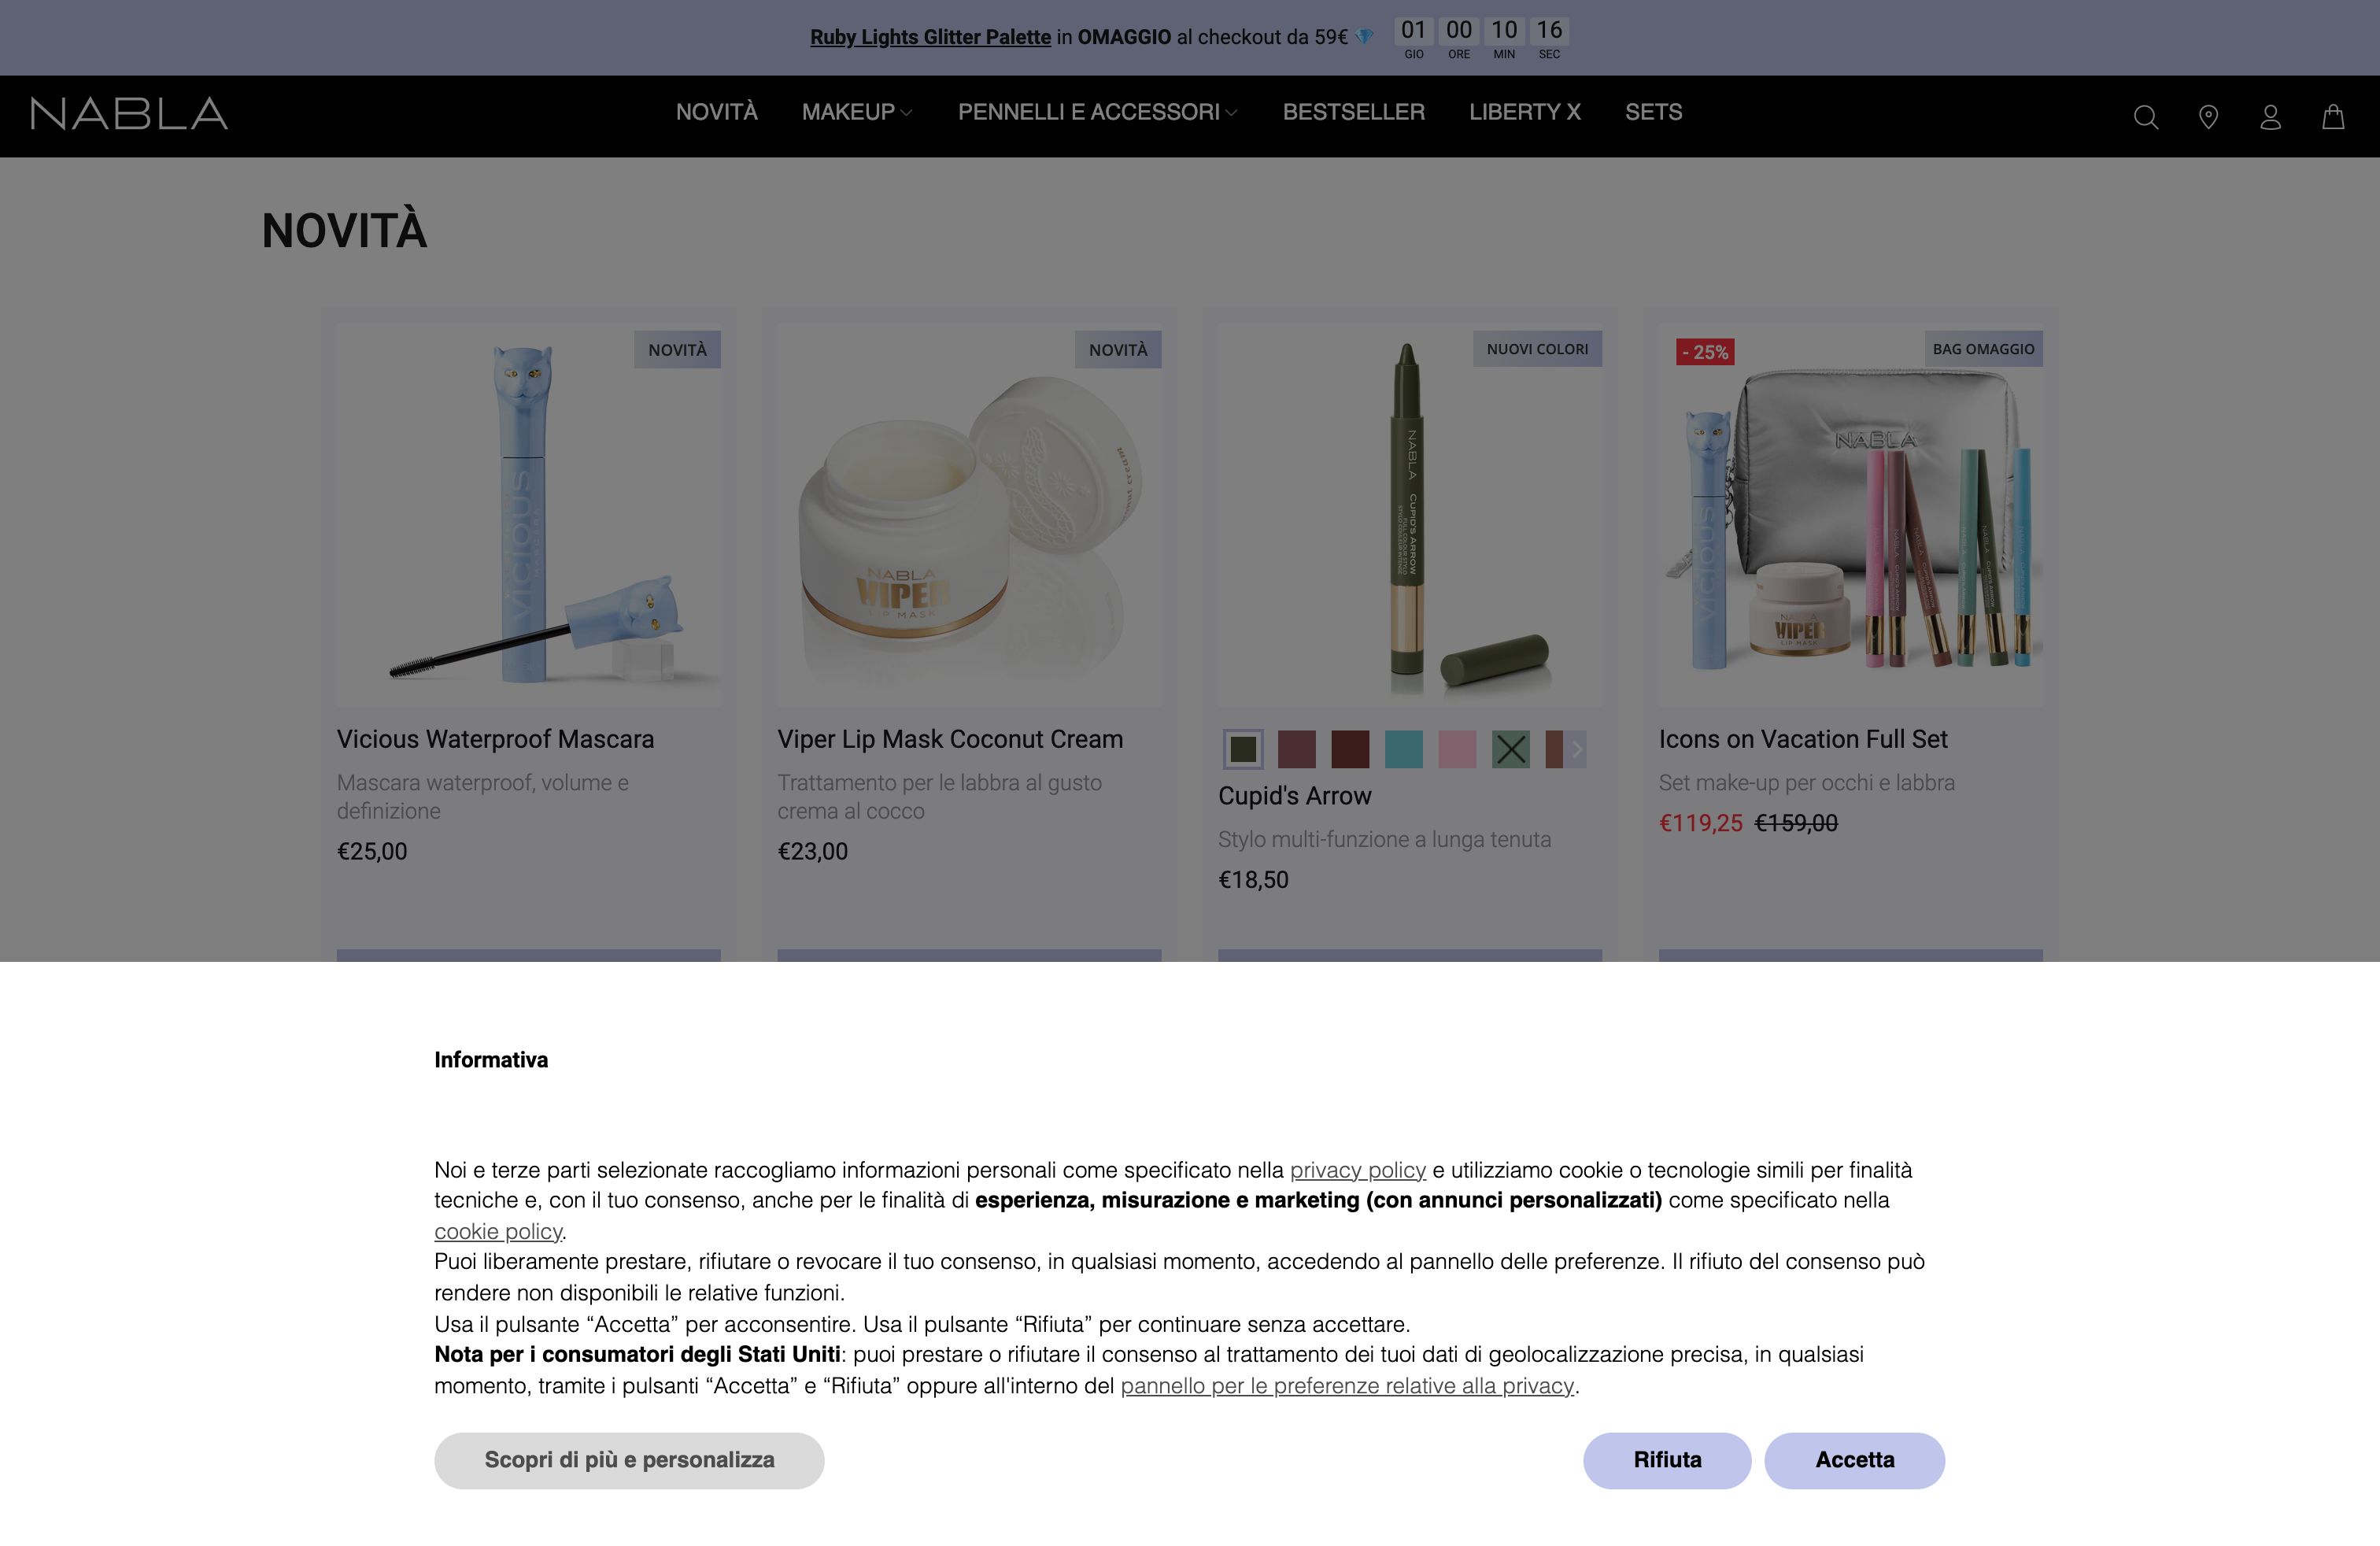Select the dark green Cupid's Arrow swatch
2380x1546 pixels.
click(x=1243, y=749)
